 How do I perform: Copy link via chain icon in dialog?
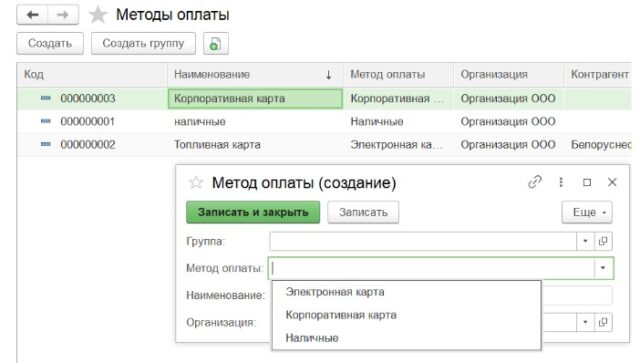point(535,182)
